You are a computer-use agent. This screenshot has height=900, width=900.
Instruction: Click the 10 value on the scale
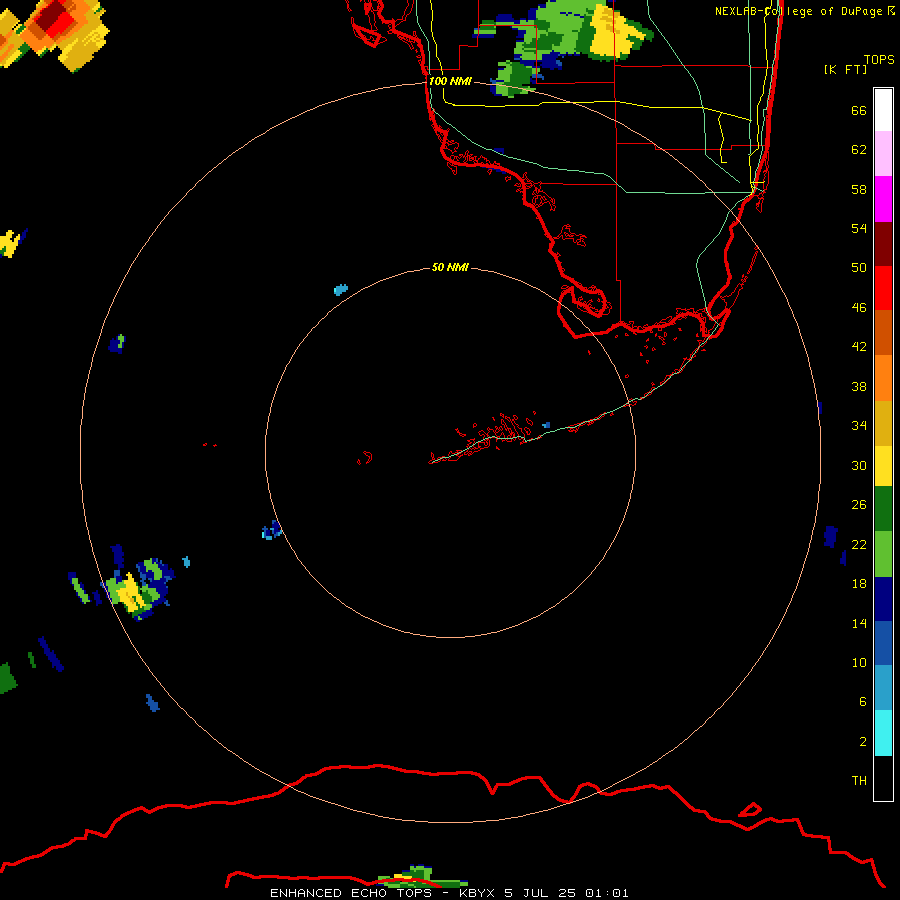pos(859,662)
